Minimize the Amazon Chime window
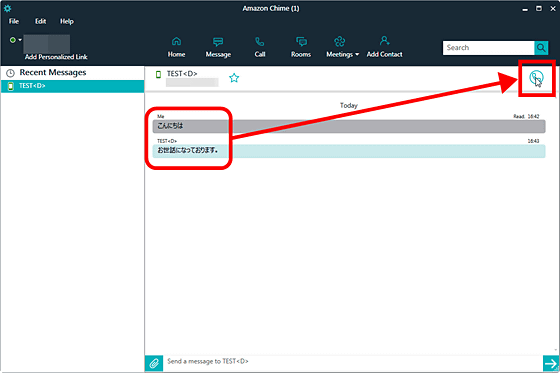The height and width of the screenshot is (373, 560). [525, 9]
